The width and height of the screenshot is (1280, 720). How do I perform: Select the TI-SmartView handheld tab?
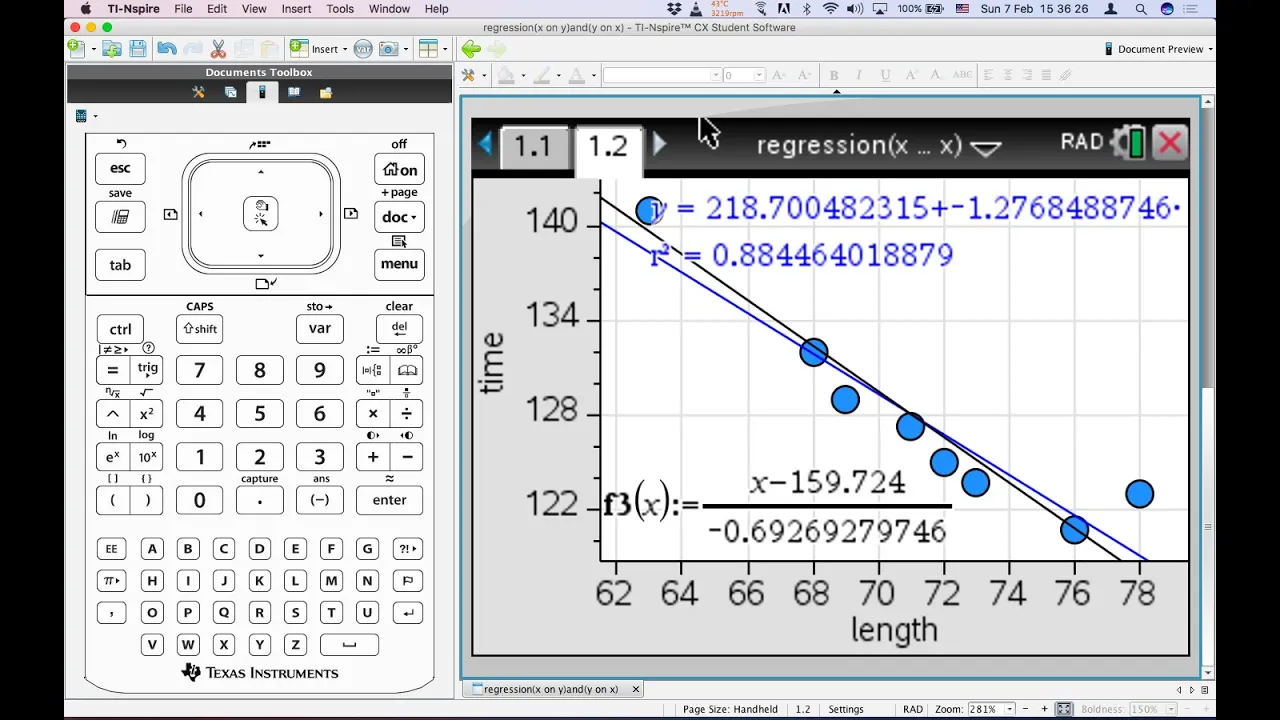tap(262, 92)
